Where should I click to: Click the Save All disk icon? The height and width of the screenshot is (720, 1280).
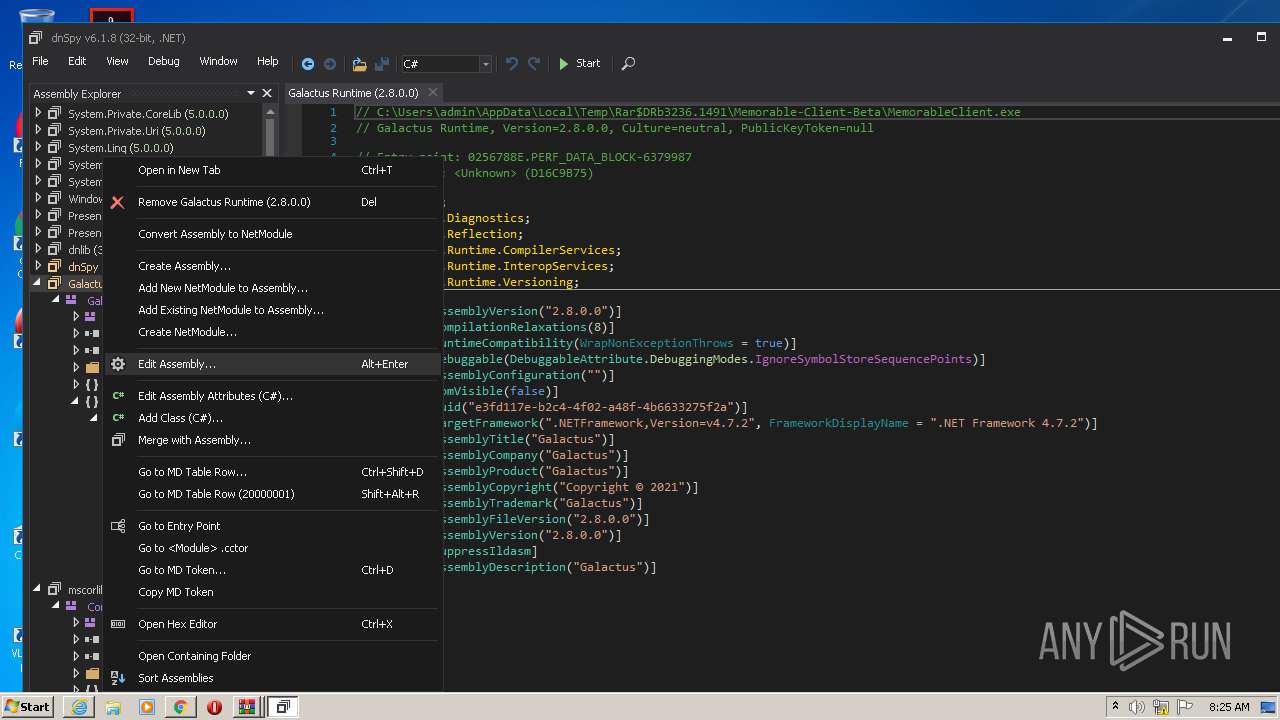pyautogui.click(x=381, y=63)
